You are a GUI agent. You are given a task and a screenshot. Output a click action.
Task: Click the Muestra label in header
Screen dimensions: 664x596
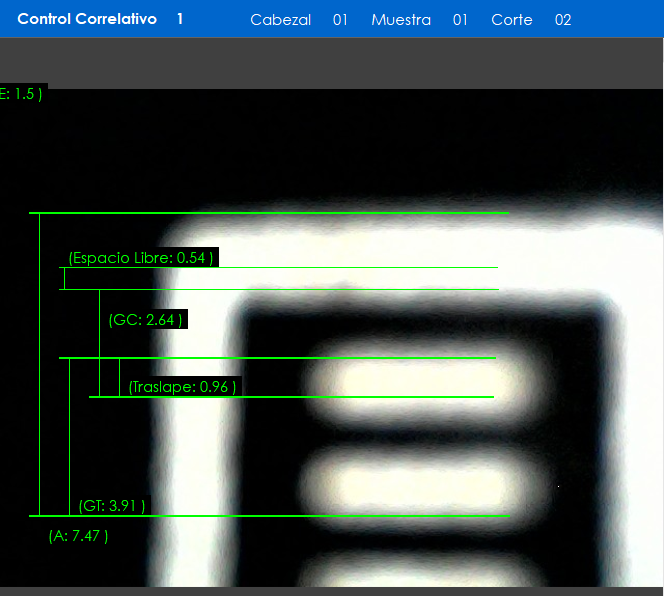point(401,20)
